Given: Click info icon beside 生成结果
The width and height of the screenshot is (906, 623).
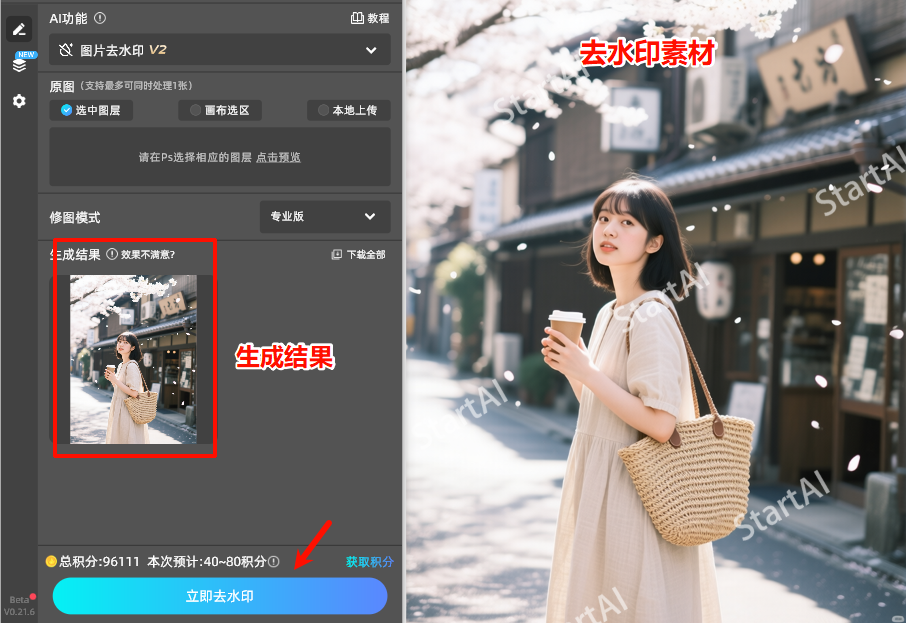Looking at the screenshot, I should [x=112, y=254].
